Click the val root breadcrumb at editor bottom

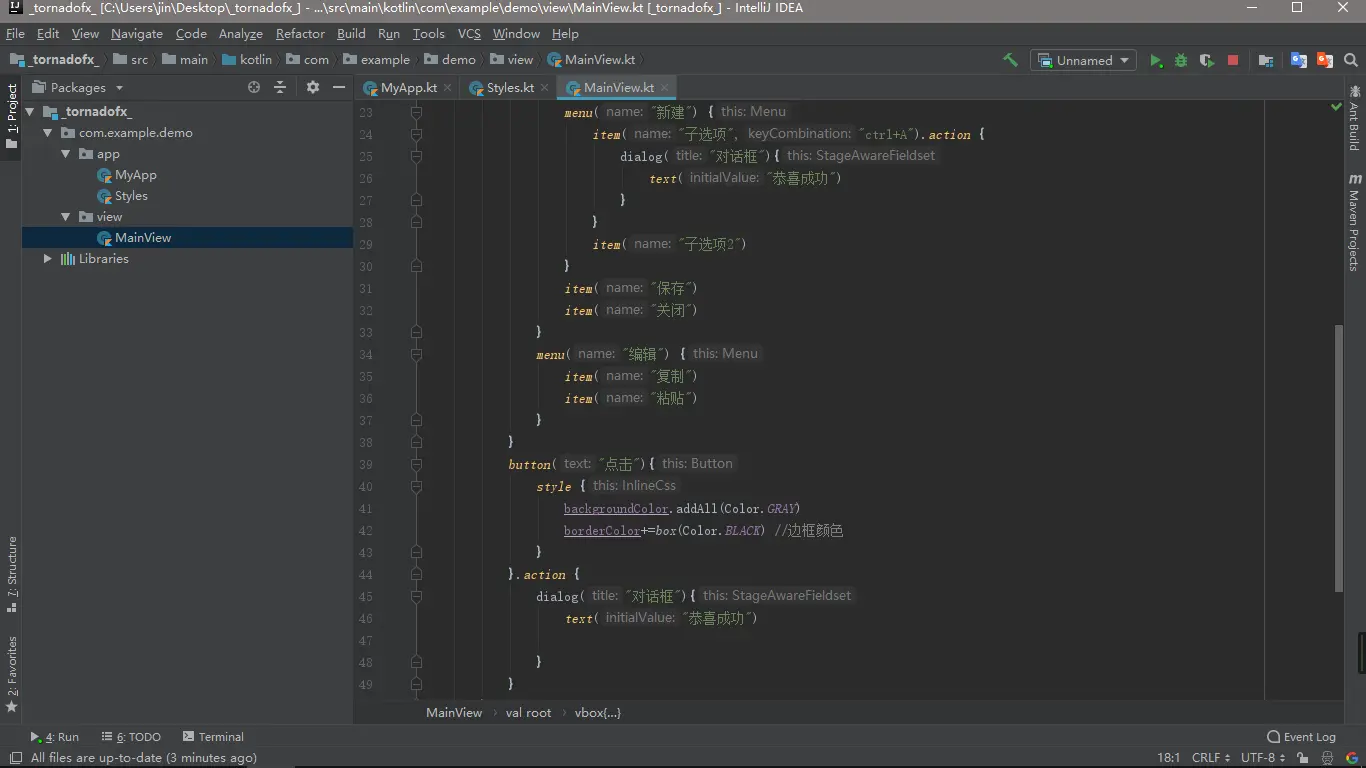coord(528,713)
